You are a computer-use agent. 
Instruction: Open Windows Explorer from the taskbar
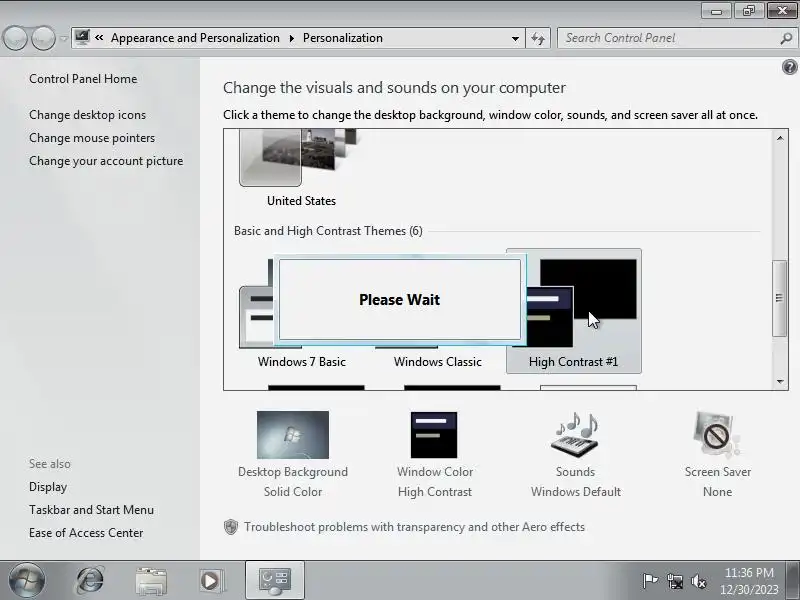pos(151,581)
